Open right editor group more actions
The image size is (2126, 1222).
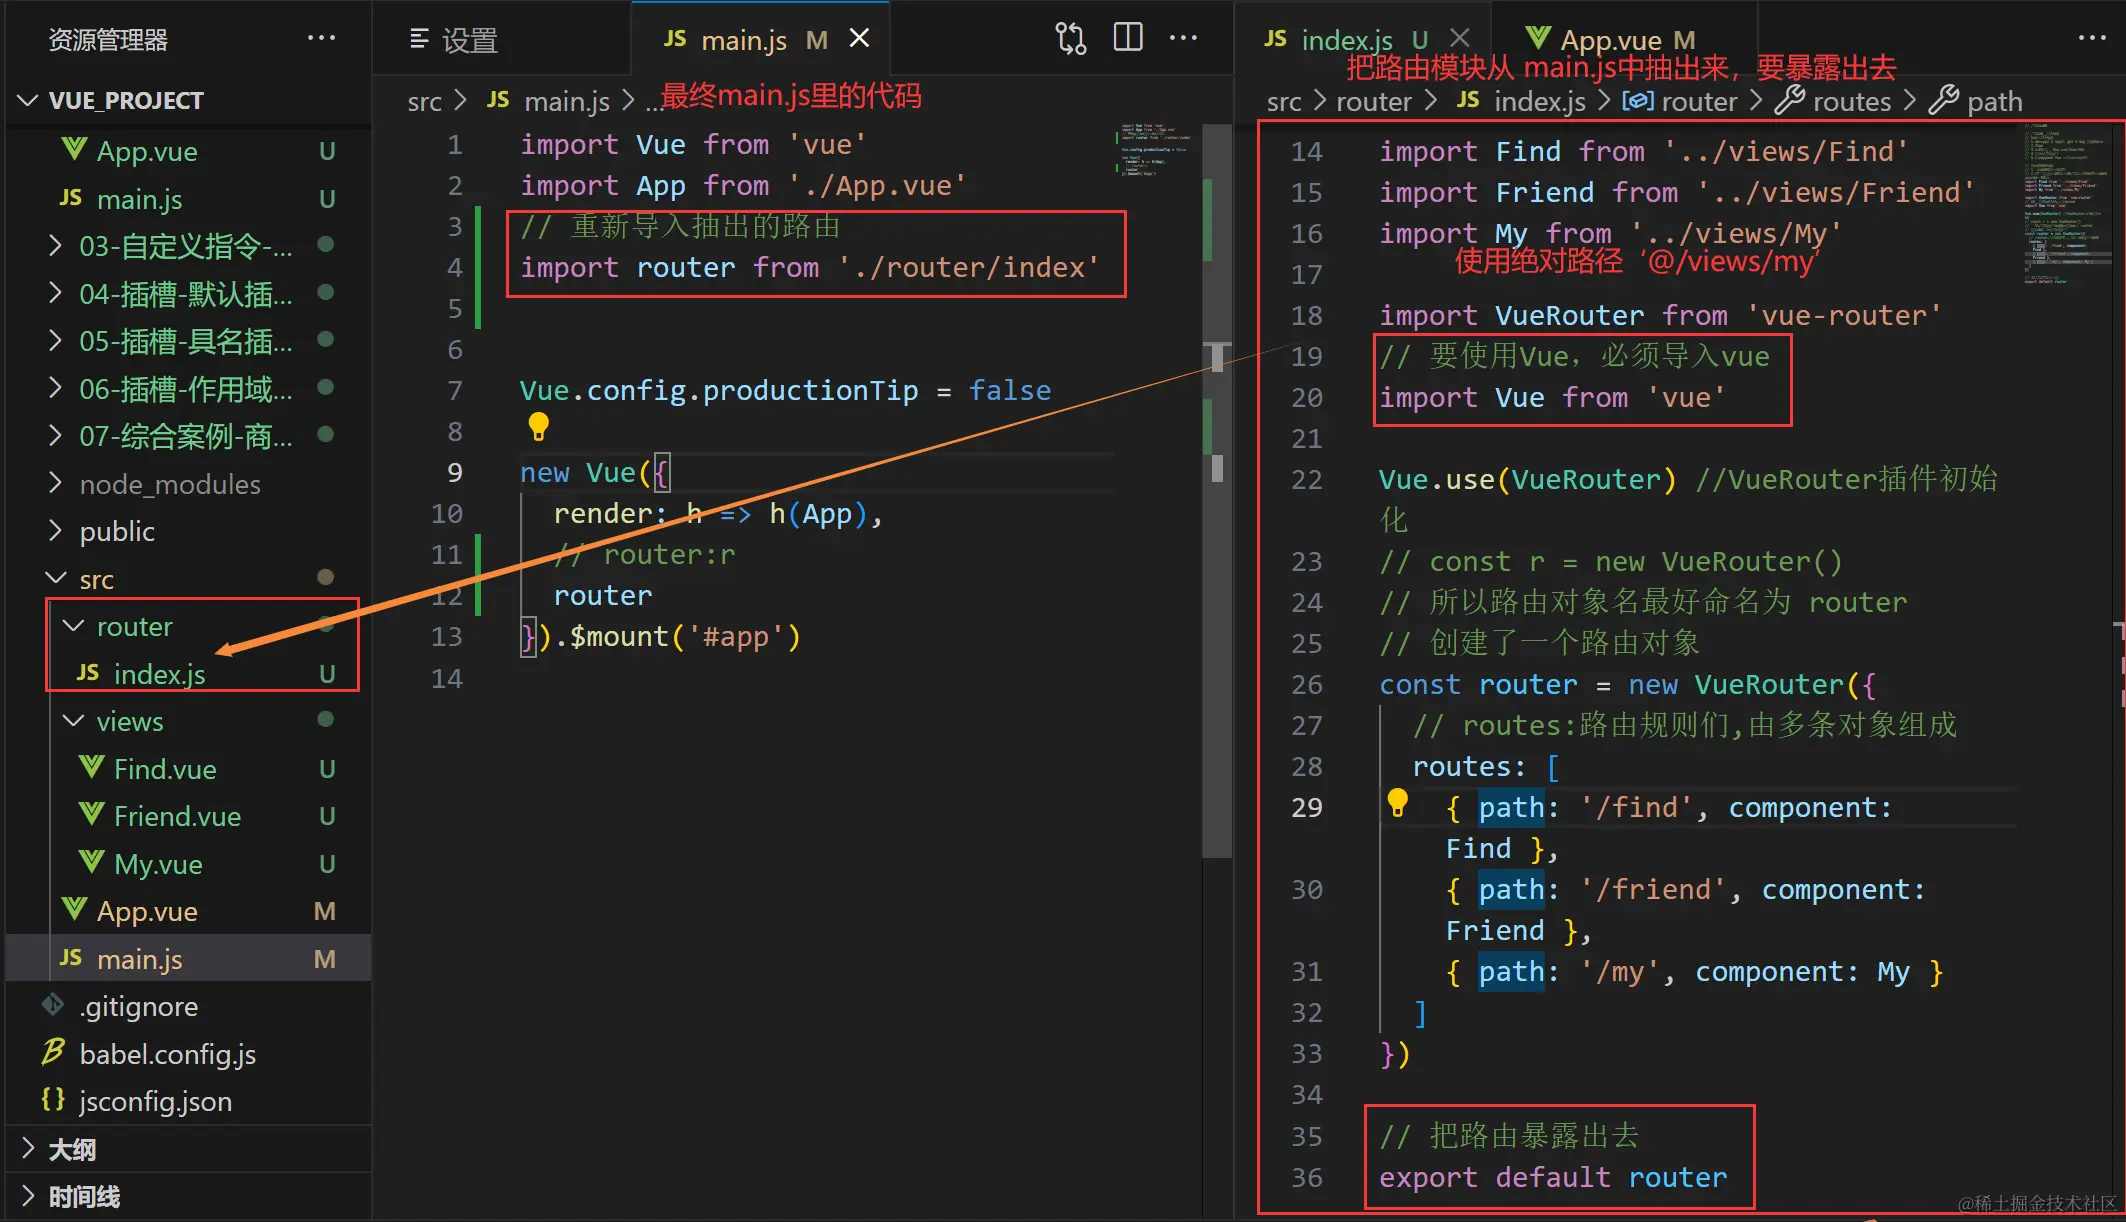point(2091,38)
